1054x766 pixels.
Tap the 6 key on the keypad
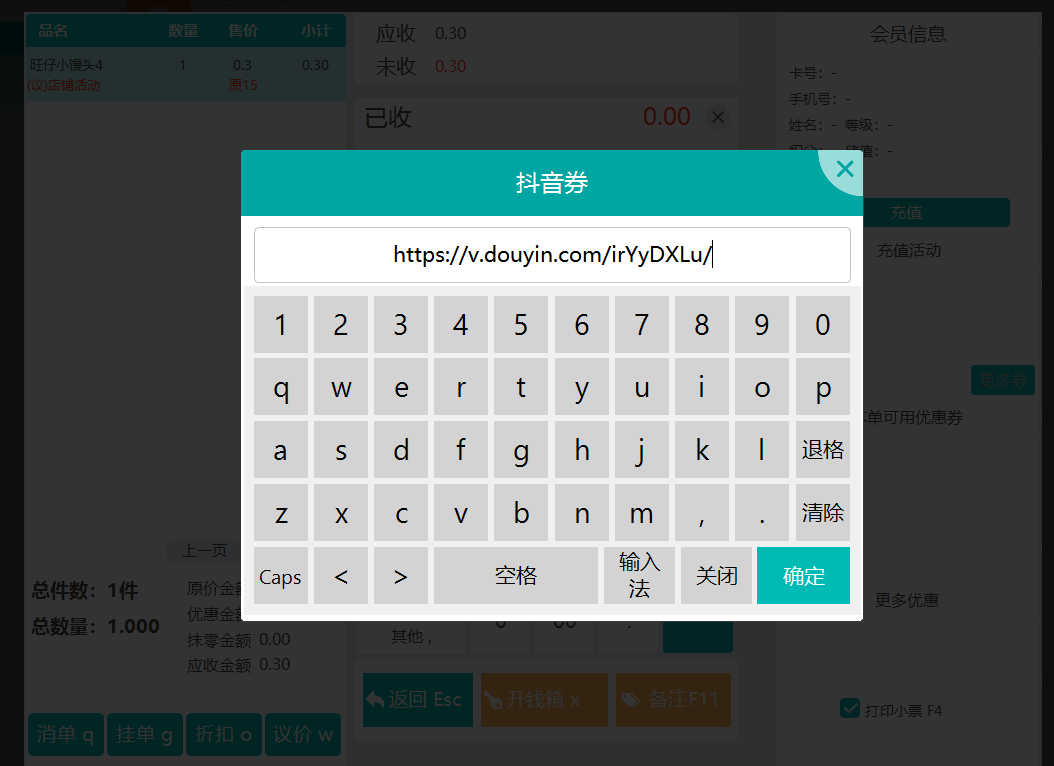(582, 325)
